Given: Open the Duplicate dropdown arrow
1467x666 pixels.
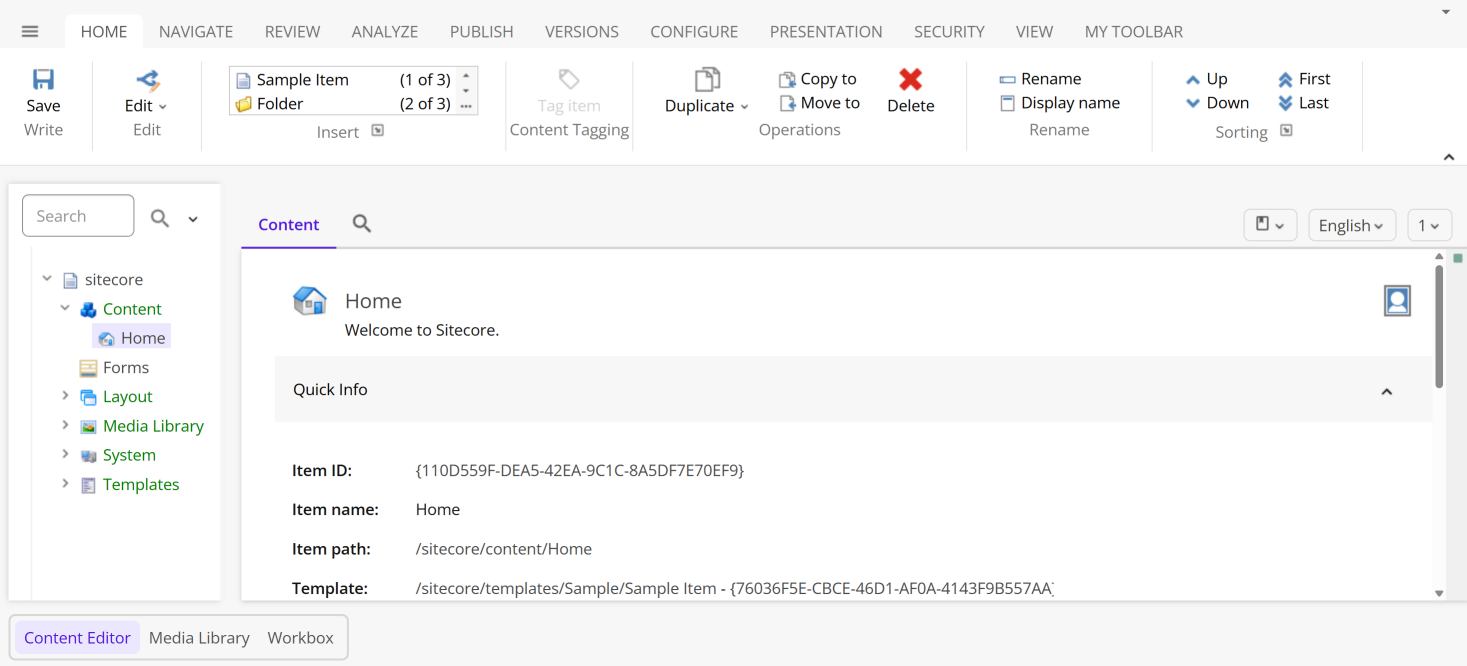Looking at the screenshot, I should pos(744,107).
